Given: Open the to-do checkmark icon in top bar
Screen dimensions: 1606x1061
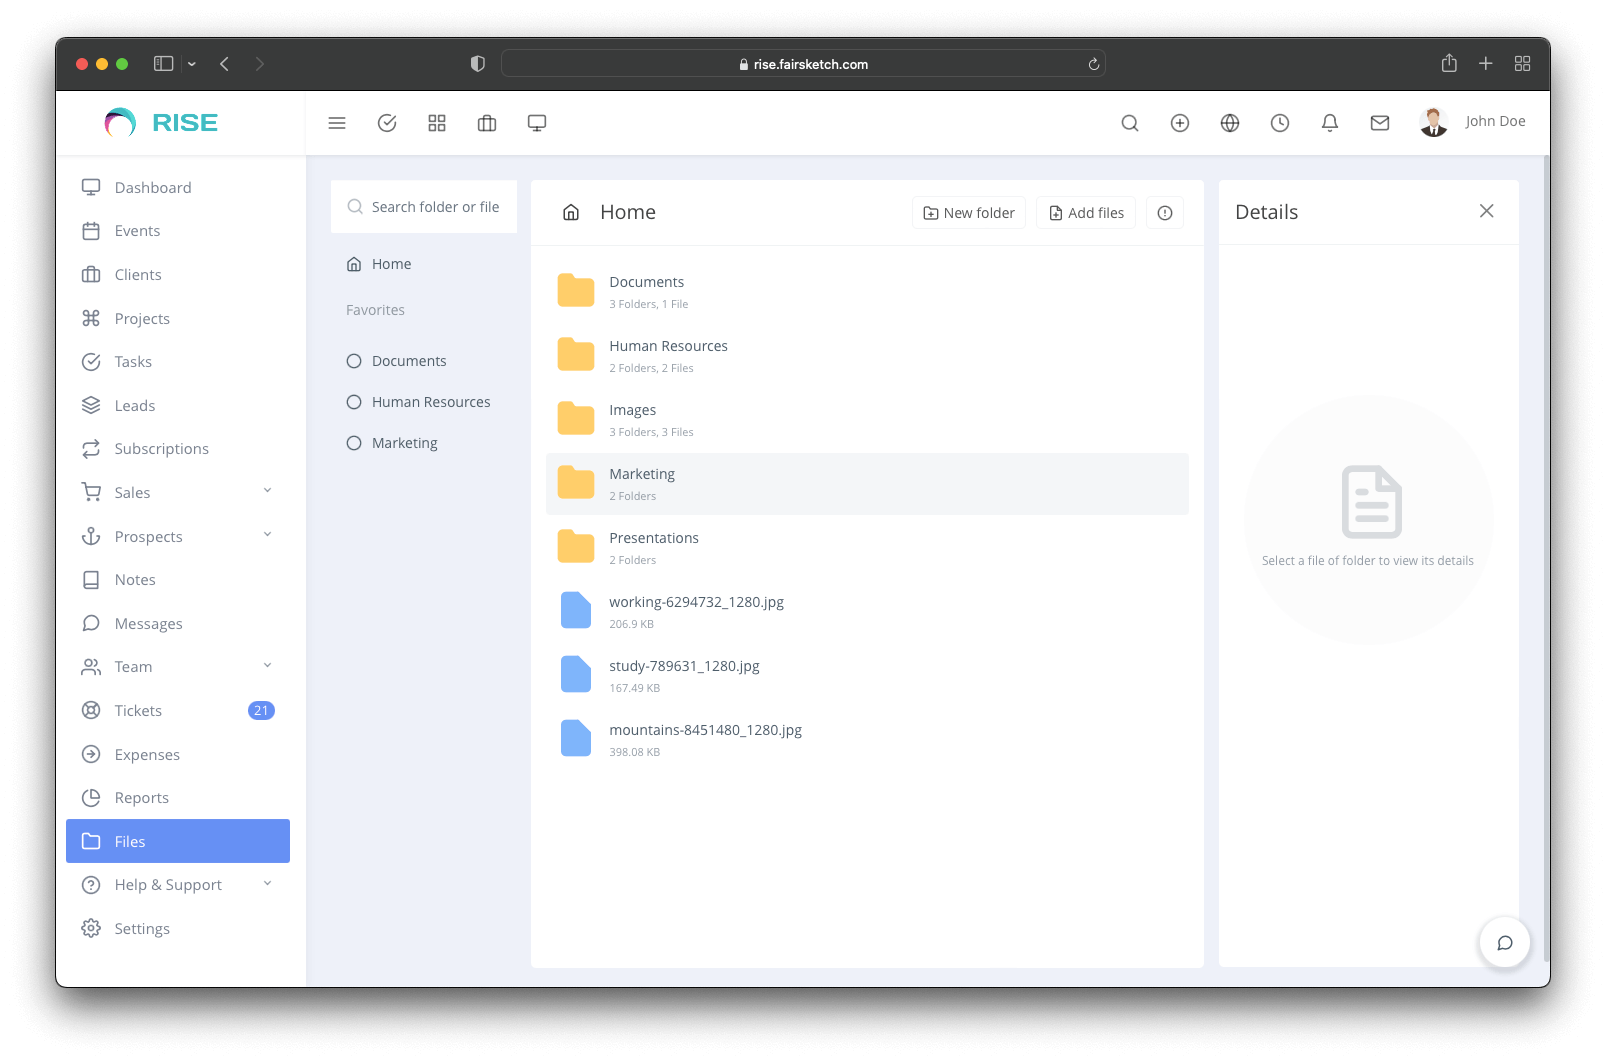Looking at the screenshot, I should click(x=387, y=123).
